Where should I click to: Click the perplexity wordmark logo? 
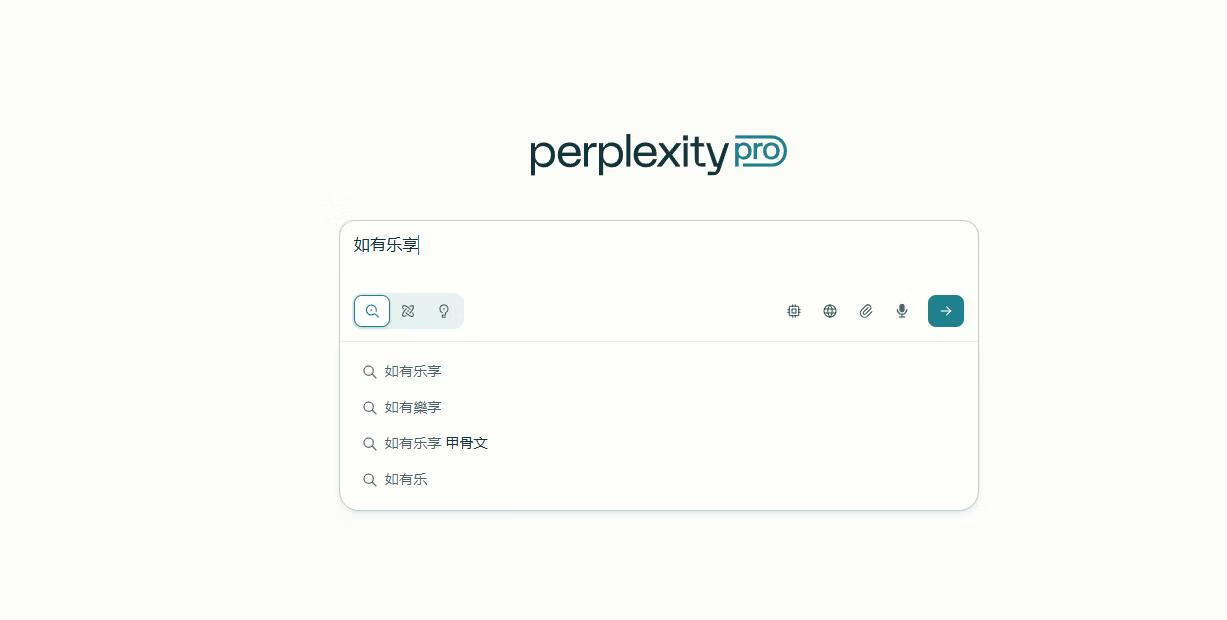630,155
